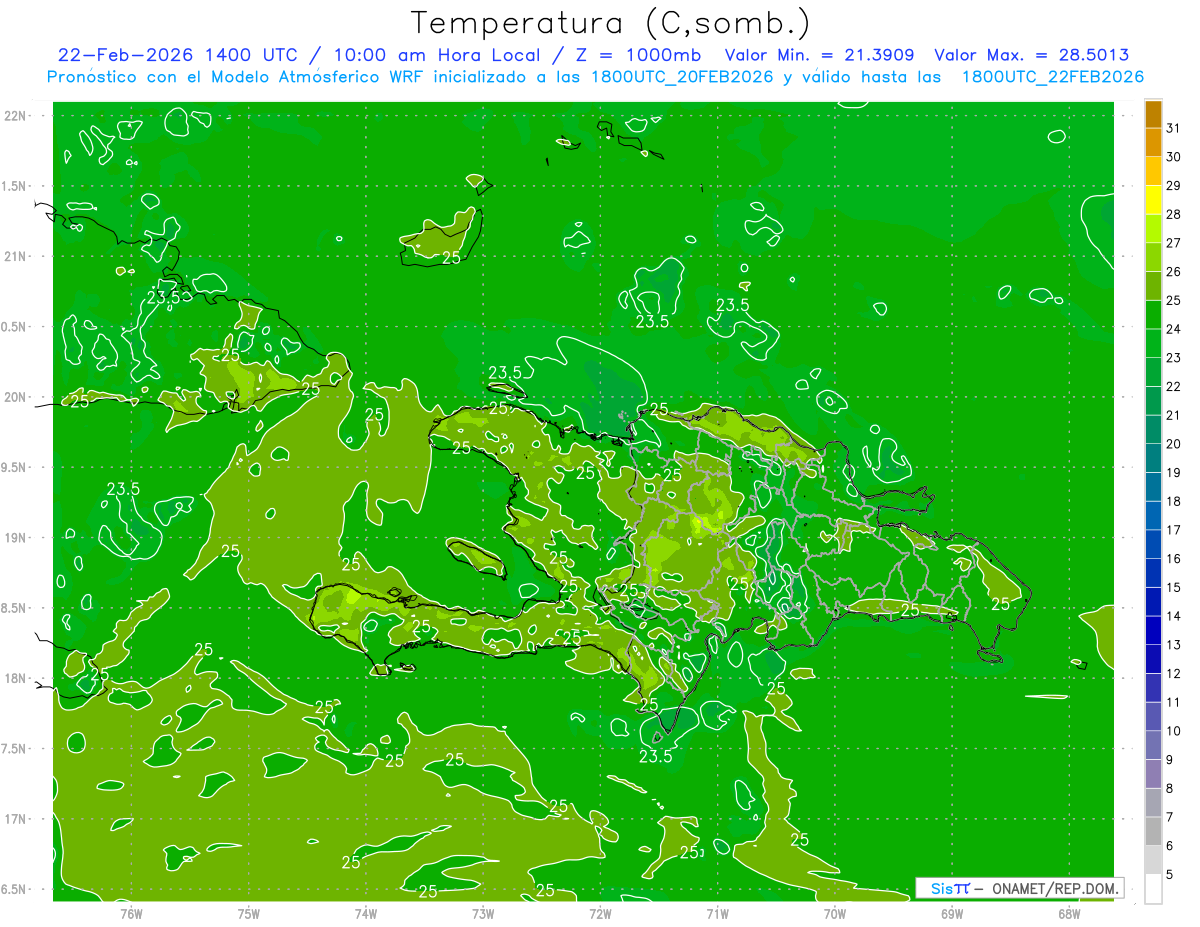Click the dark blue swatch between 12 and 13
Viewport: 1200px width, 927px height.
point(1153,660)
